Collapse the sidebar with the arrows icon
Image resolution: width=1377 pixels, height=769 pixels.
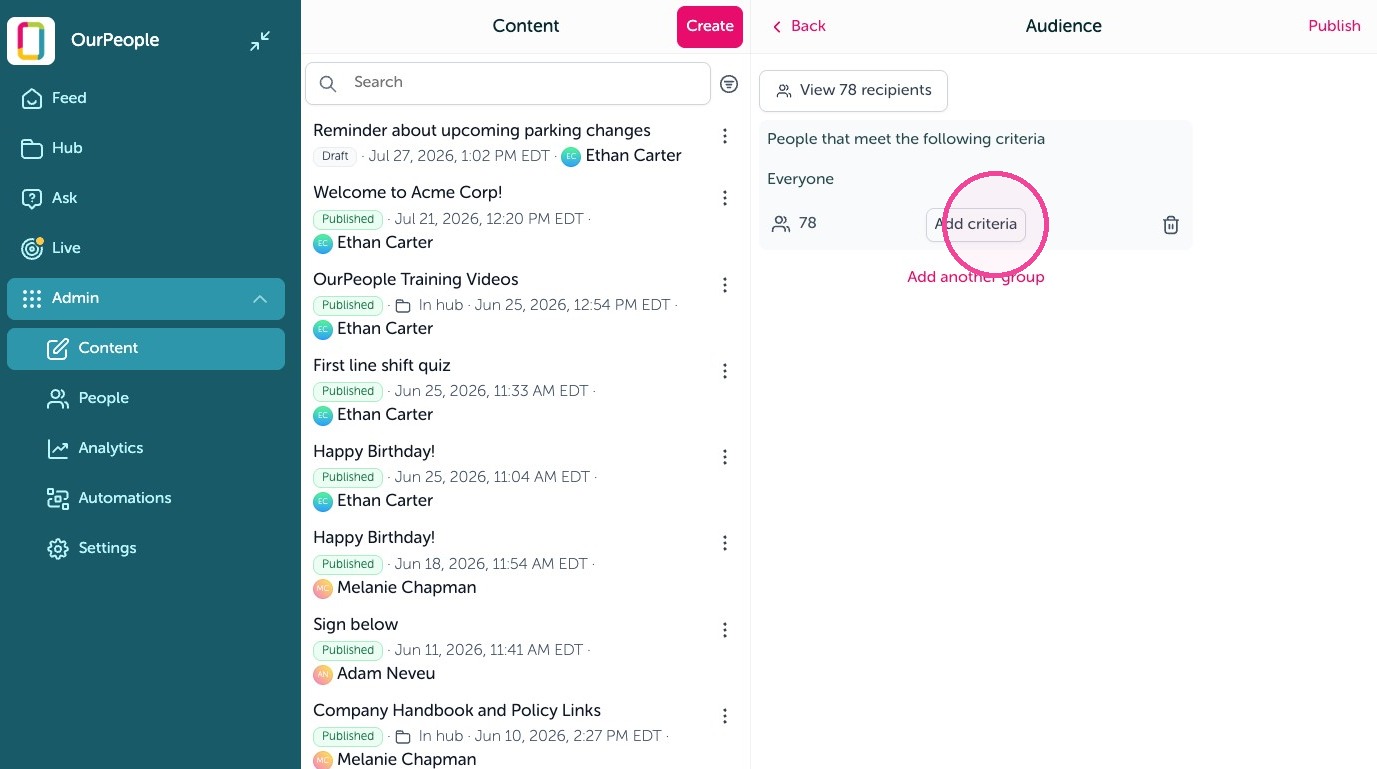point(260,41)
